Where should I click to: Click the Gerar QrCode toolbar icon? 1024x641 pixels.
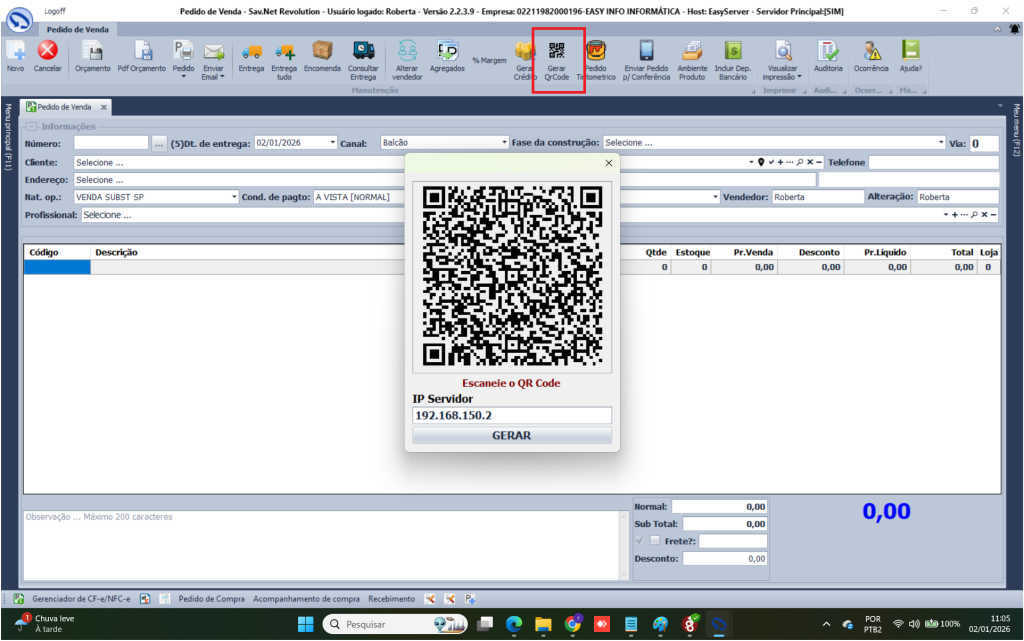pos(557,51)
